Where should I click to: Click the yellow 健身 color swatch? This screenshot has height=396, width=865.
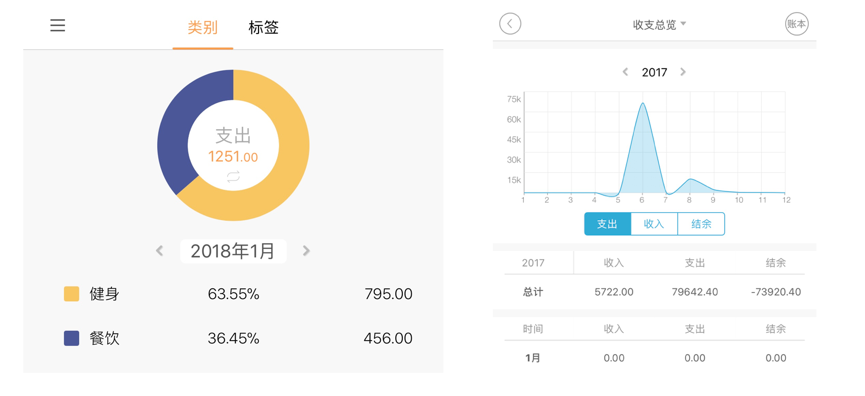[72, 294]
